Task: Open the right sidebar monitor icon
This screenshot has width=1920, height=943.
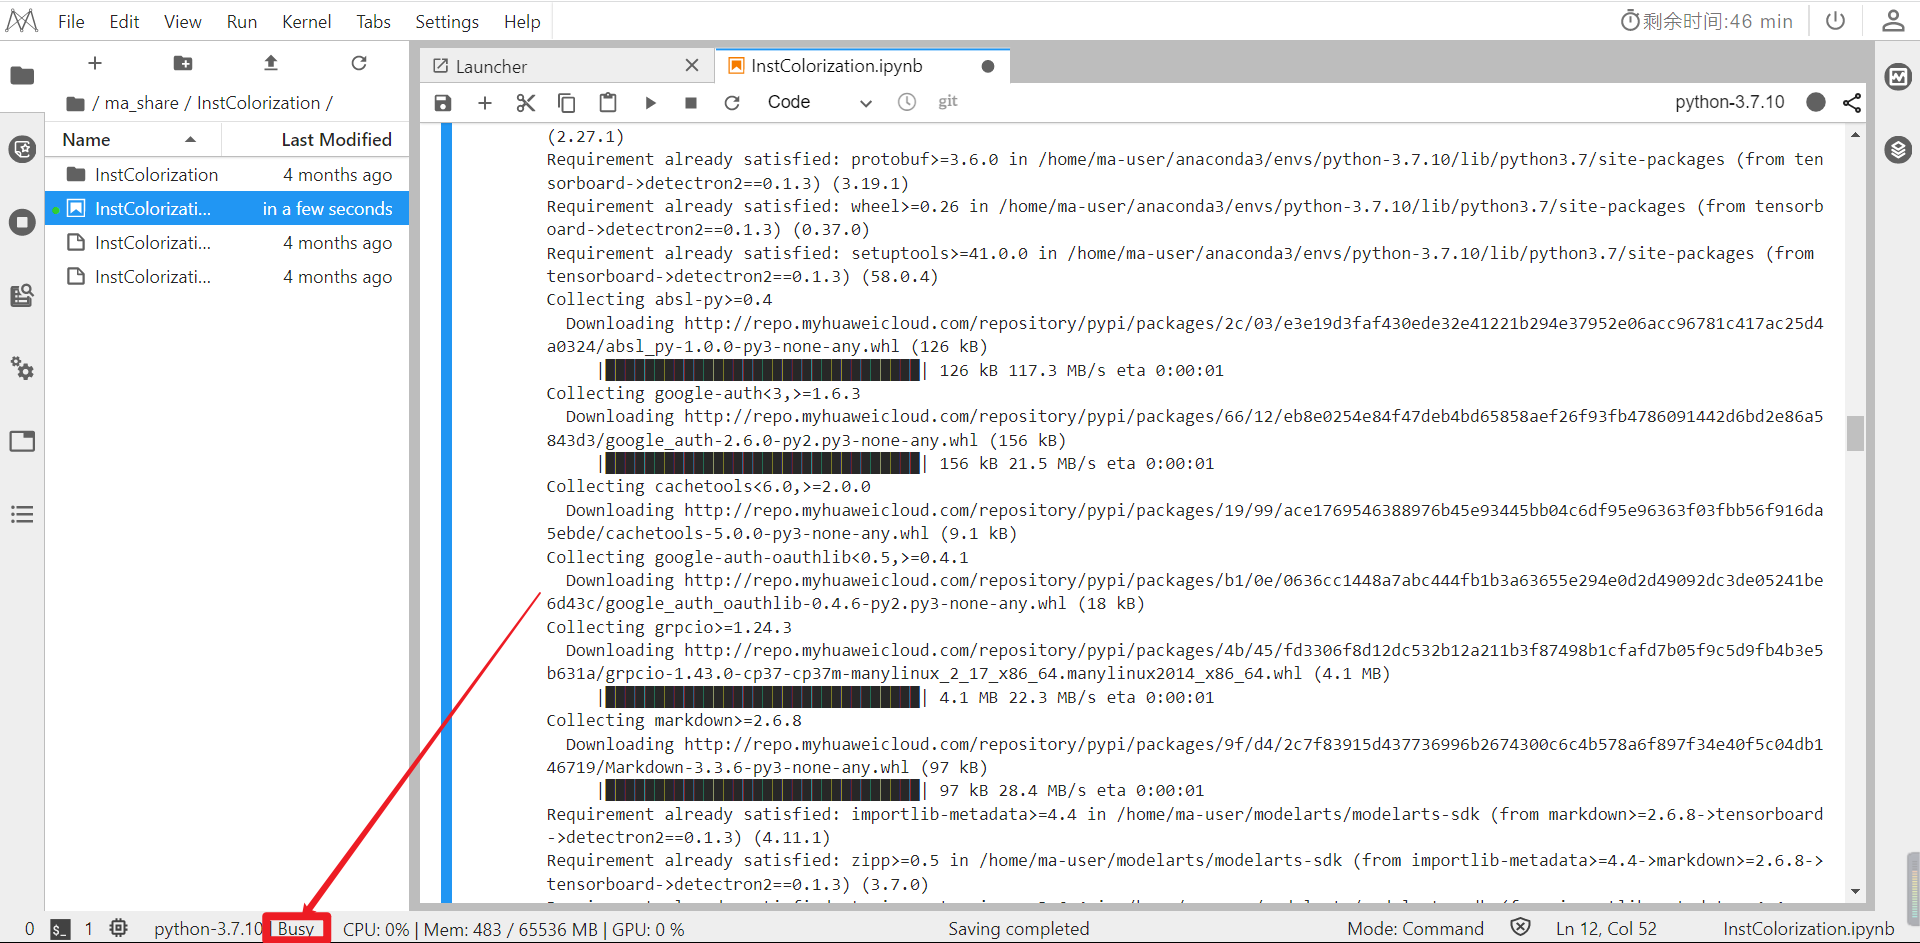Action: tap(1898, 76)
